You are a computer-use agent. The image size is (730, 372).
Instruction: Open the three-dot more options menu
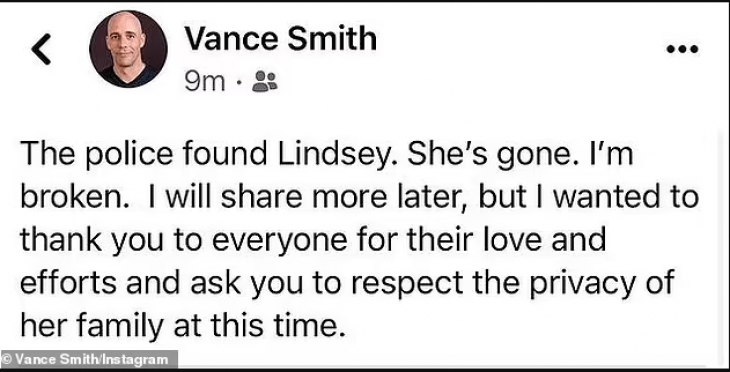click(682, 49)
